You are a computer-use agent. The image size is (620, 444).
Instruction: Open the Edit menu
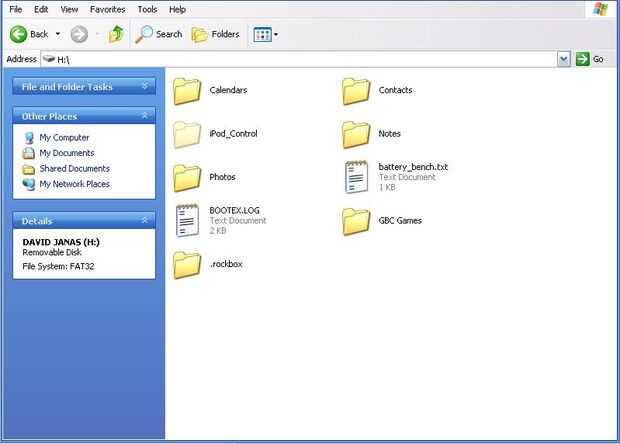click(x=41, y=9)
